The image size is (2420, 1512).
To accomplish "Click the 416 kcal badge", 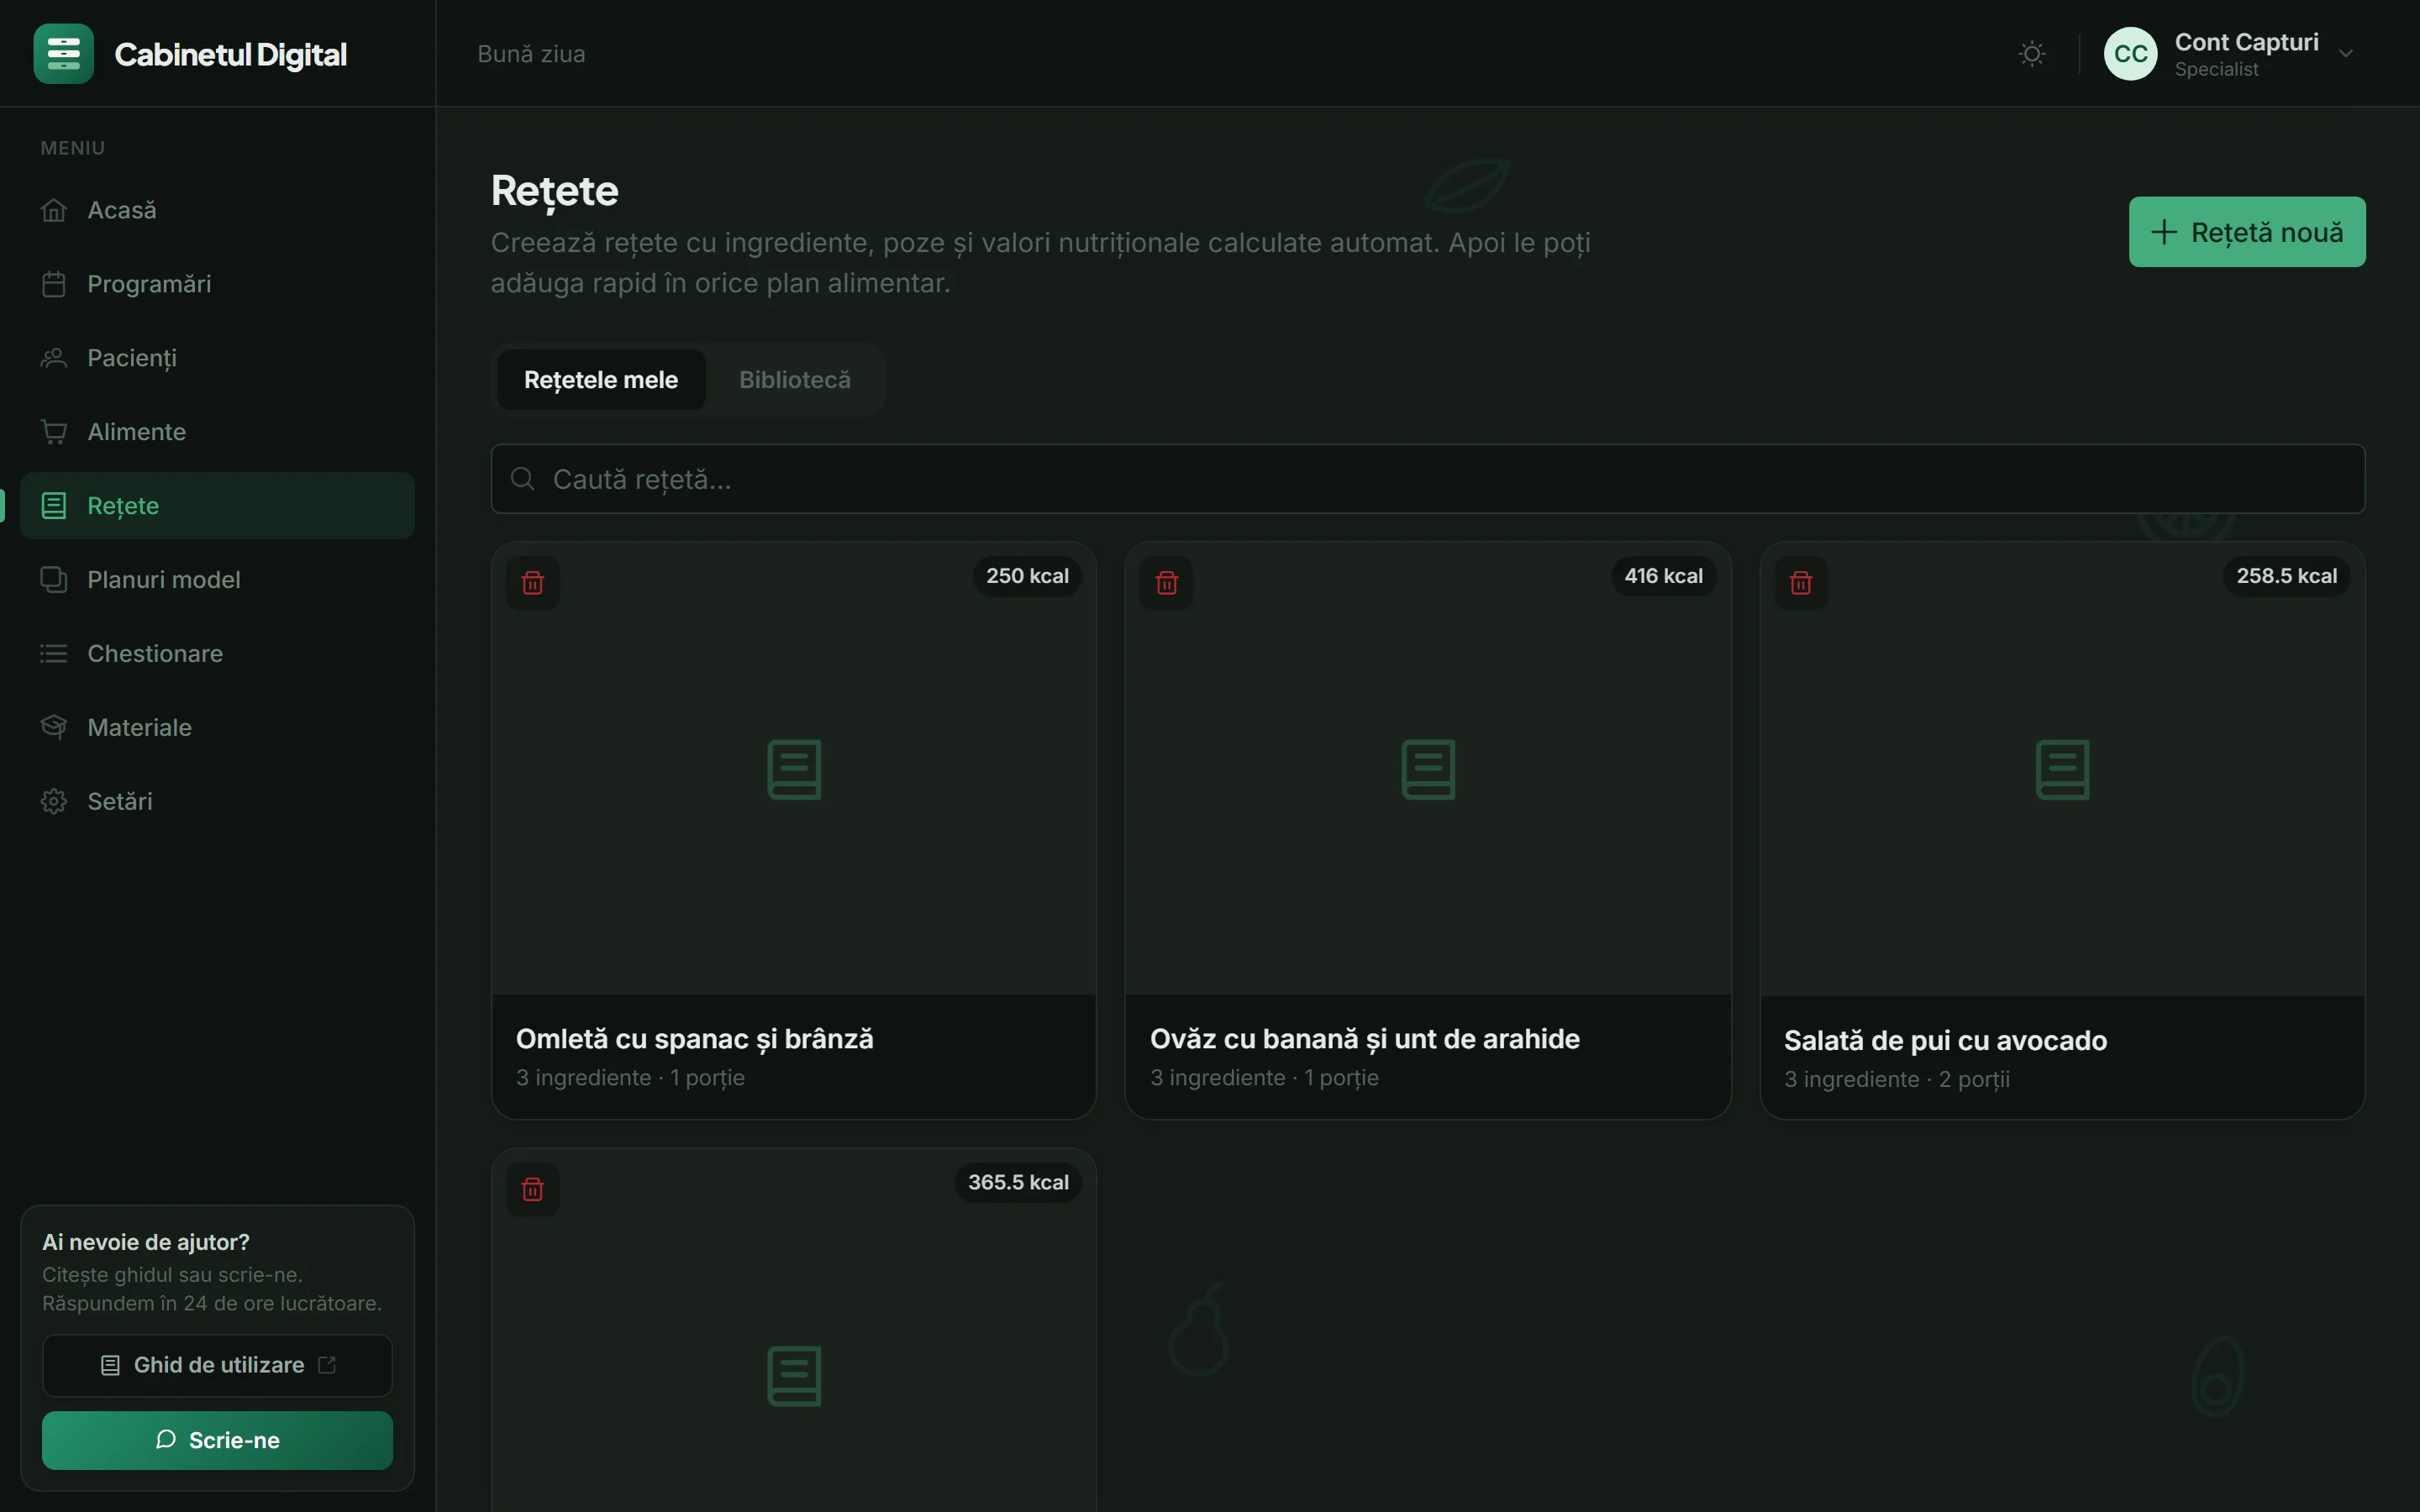I will pyautogui.click(x=1663, y=576).
